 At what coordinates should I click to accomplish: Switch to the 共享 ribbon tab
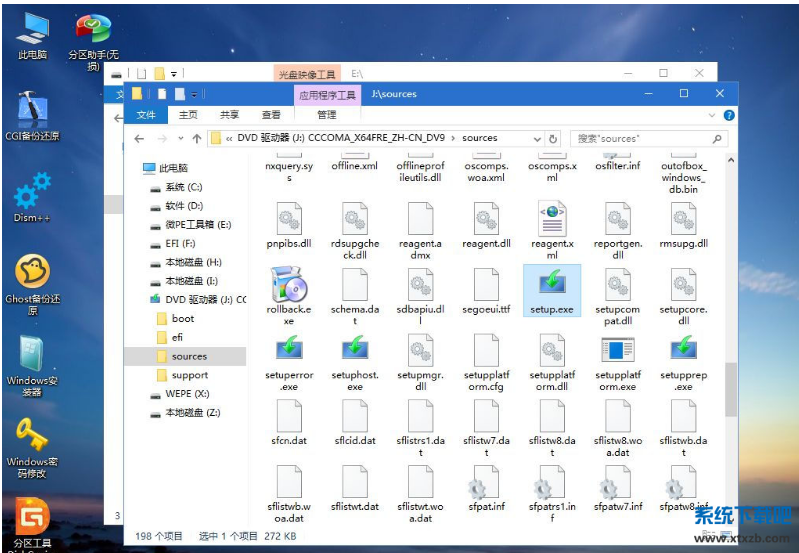coord(229,115)
